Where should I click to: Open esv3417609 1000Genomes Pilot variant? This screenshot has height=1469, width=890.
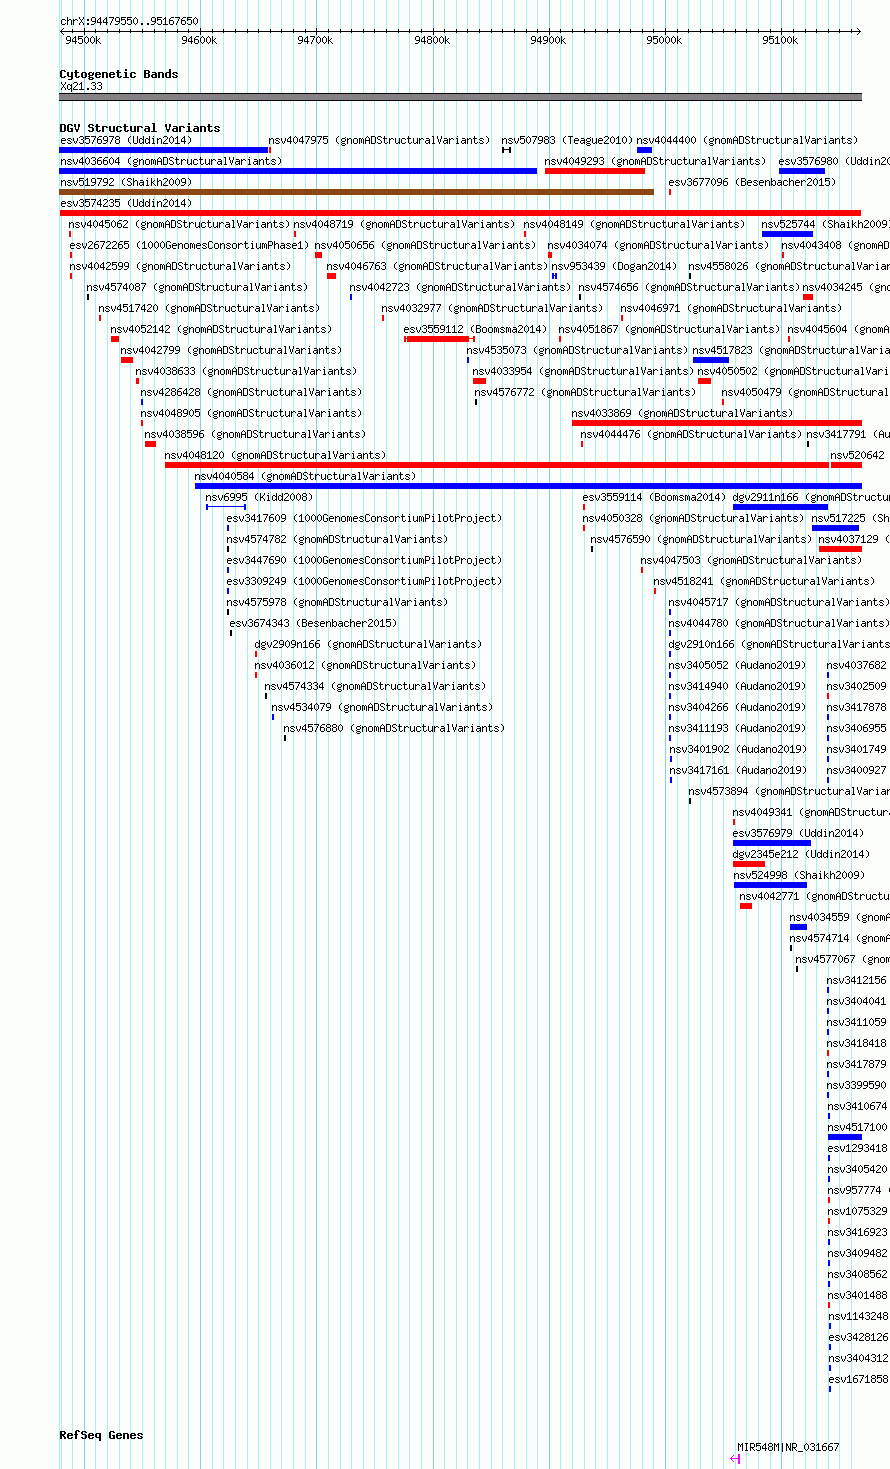[364, 518]
